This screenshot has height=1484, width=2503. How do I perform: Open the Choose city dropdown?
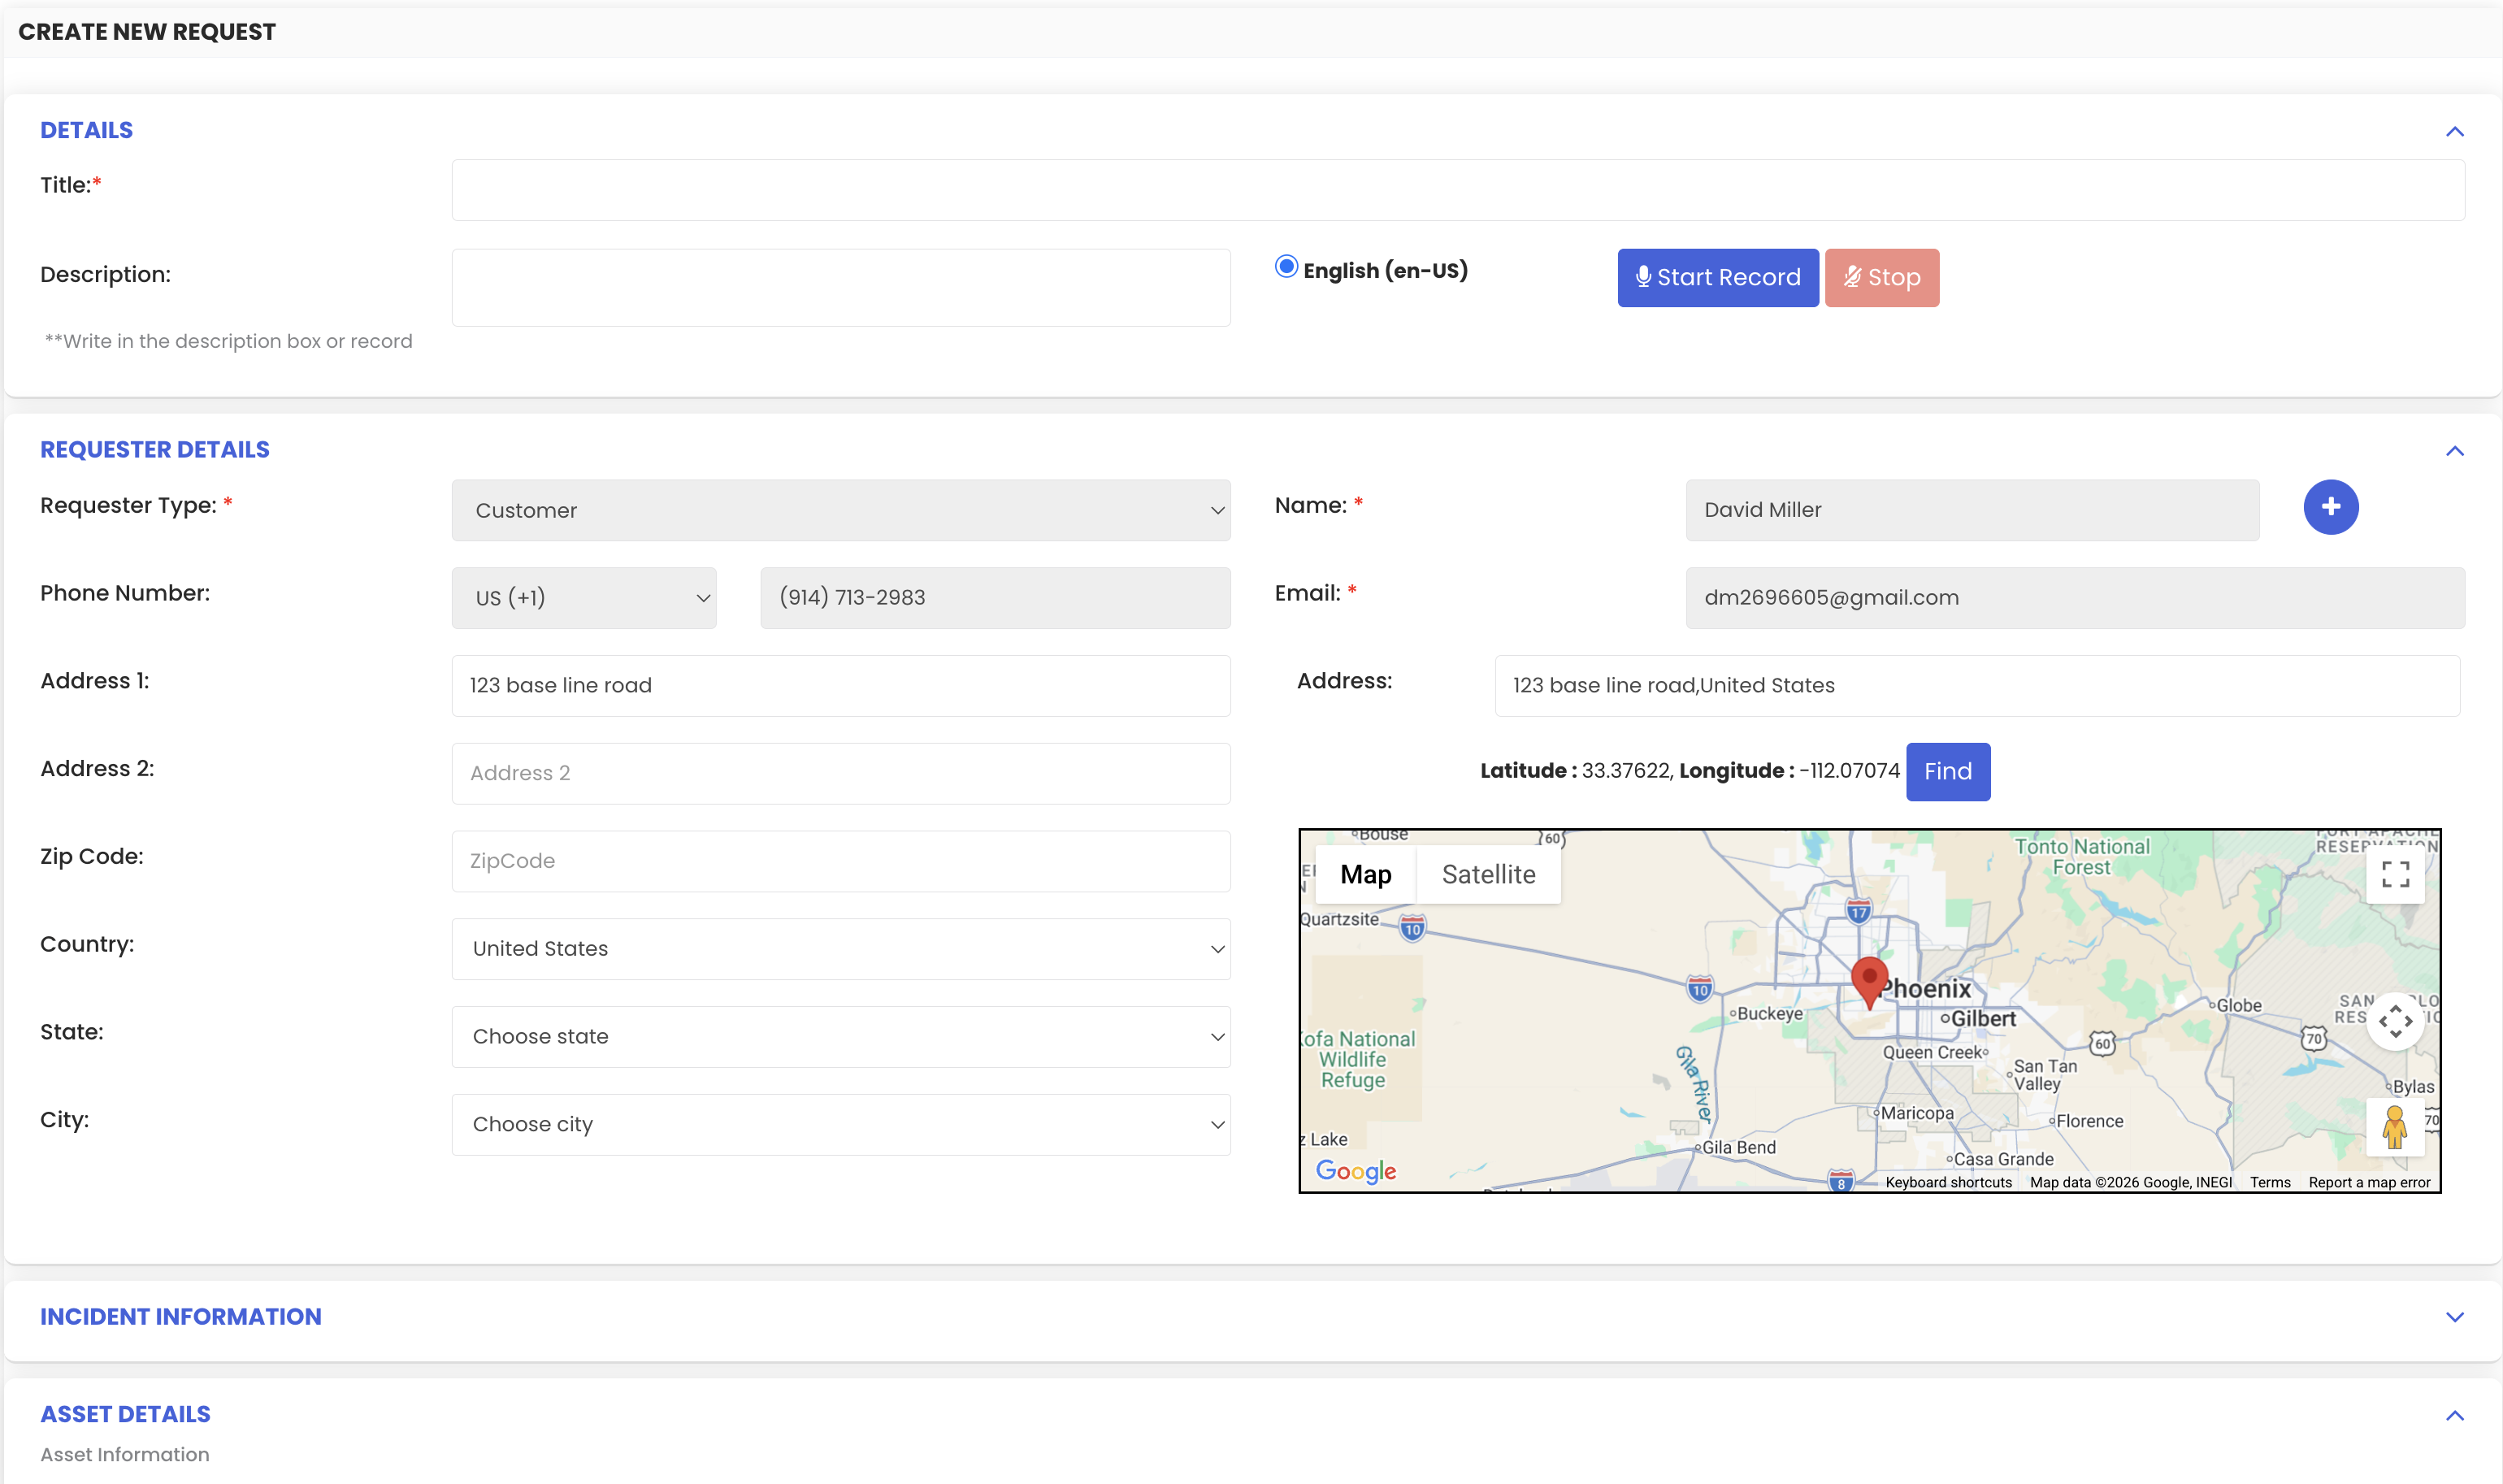pyautogui.click(x=840, y=1124)
